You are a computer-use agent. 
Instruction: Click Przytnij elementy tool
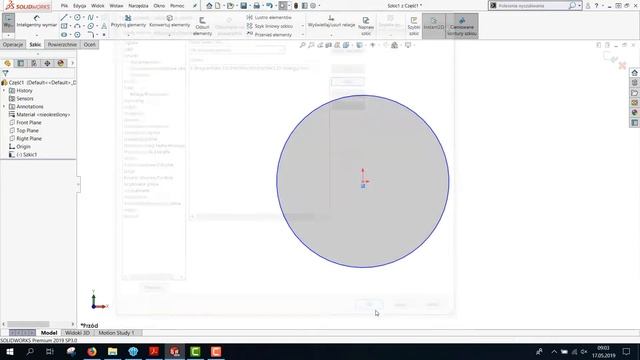(128, 21)
